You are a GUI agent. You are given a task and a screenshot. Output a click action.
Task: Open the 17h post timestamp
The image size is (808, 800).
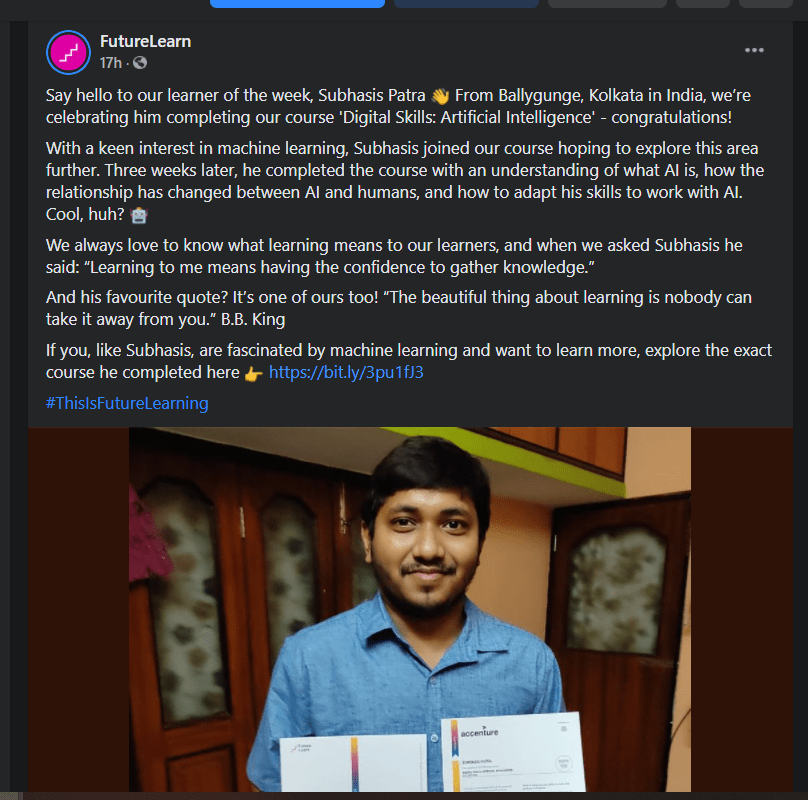coord(110,63)
